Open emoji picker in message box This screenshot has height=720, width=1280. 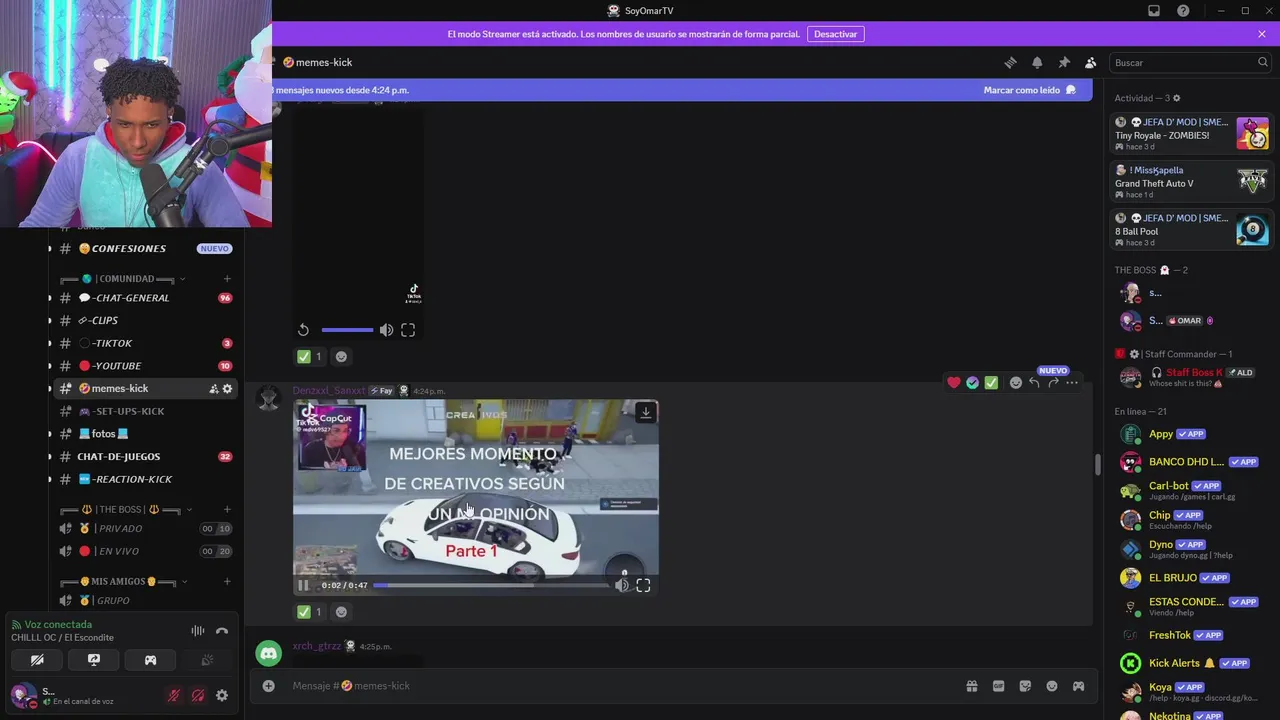tap(1052, 686)
